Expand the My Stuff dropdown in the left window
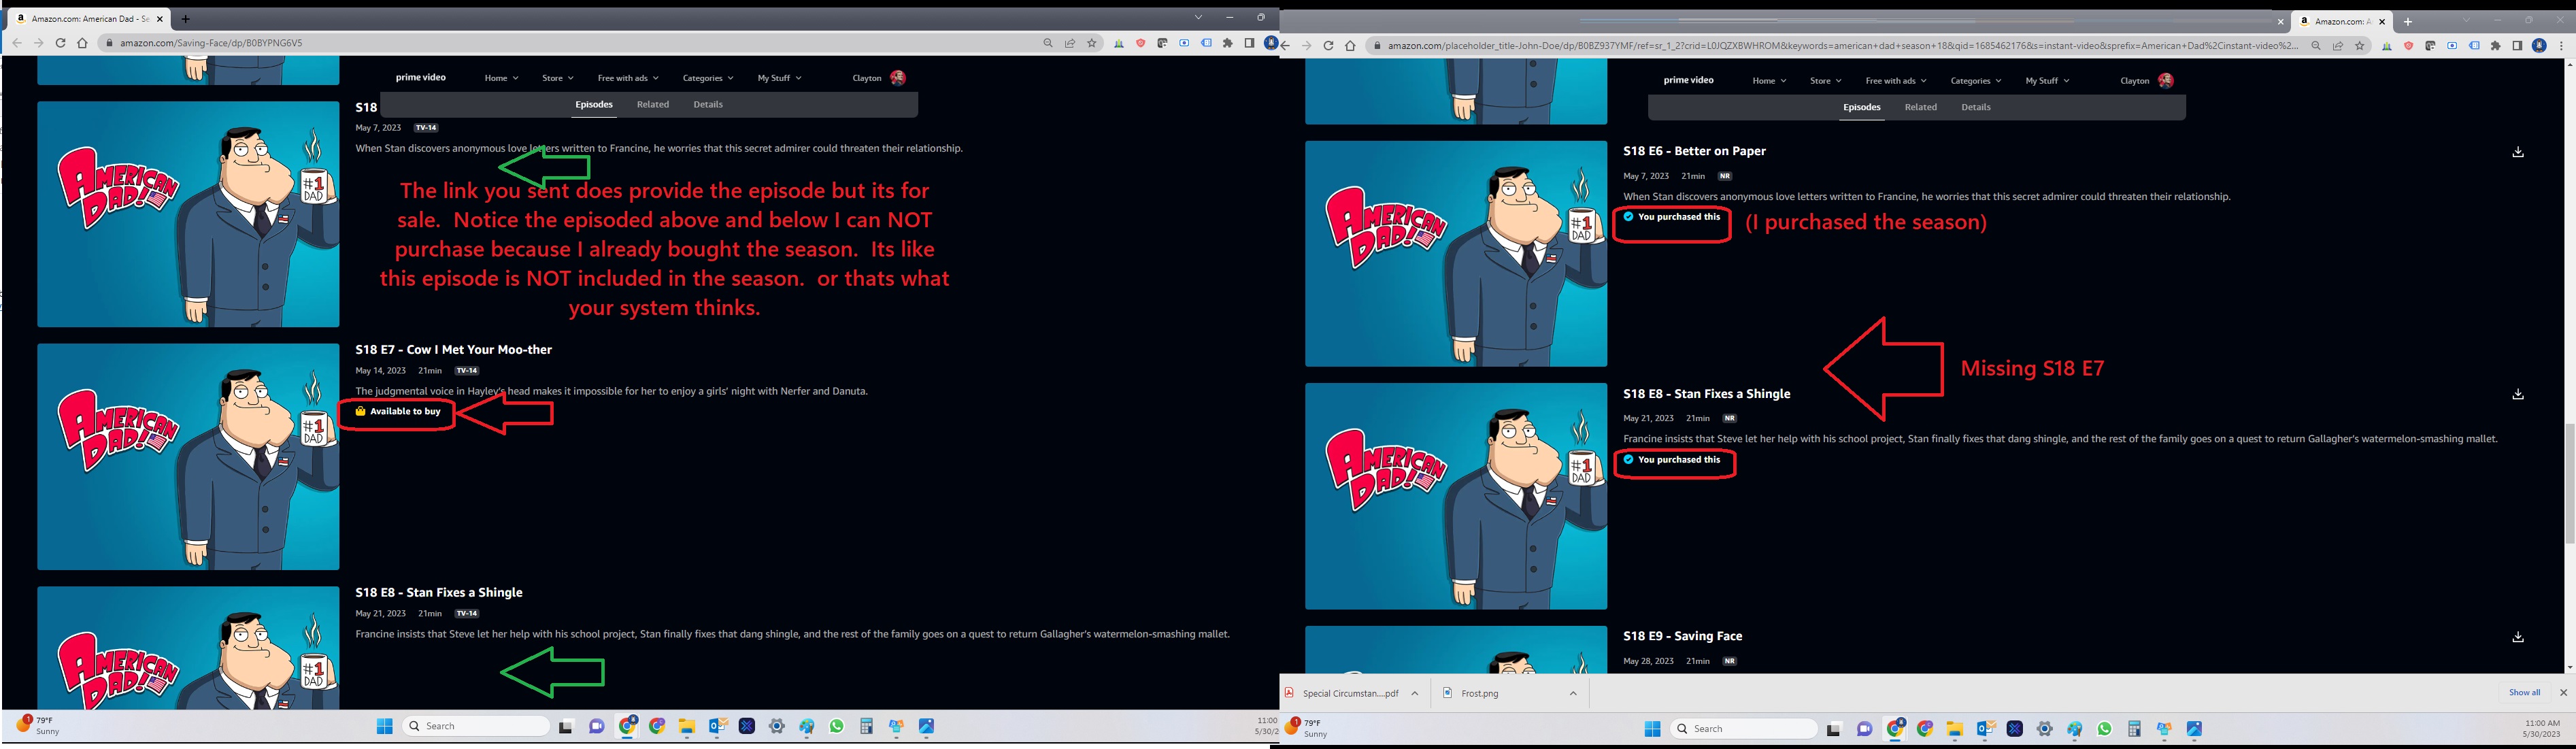The height and width of the screenshot is (749, 2576). click(x=779, y=78)
